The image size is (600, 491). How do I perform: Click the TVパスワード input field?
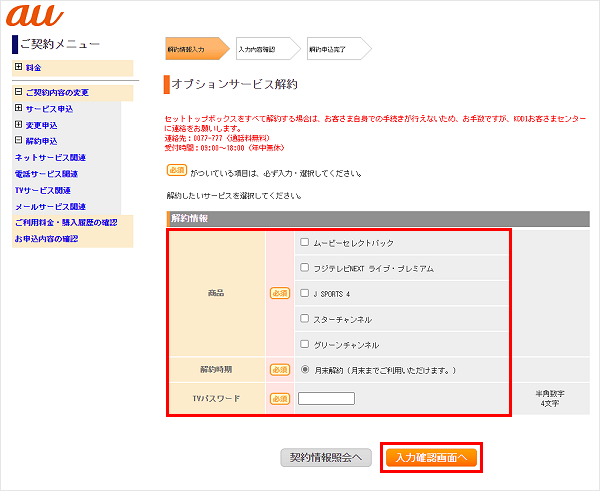click(x=326, y=398)
